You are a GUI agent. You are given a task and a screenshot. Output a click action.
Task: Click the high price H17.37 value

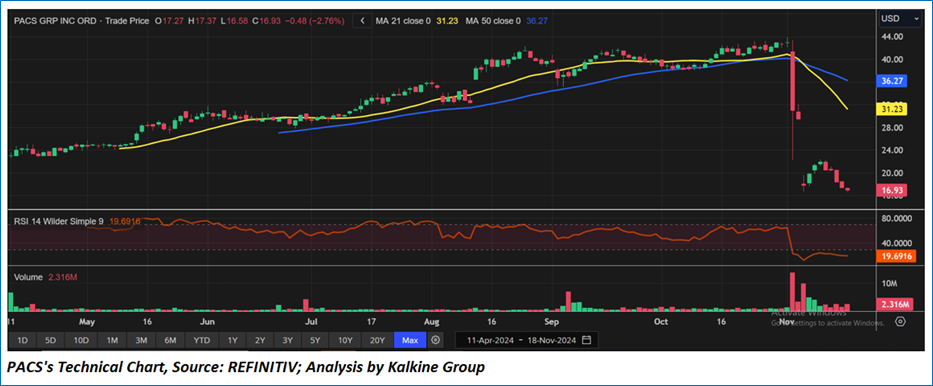pyautogui.click(x=202, y=21)
